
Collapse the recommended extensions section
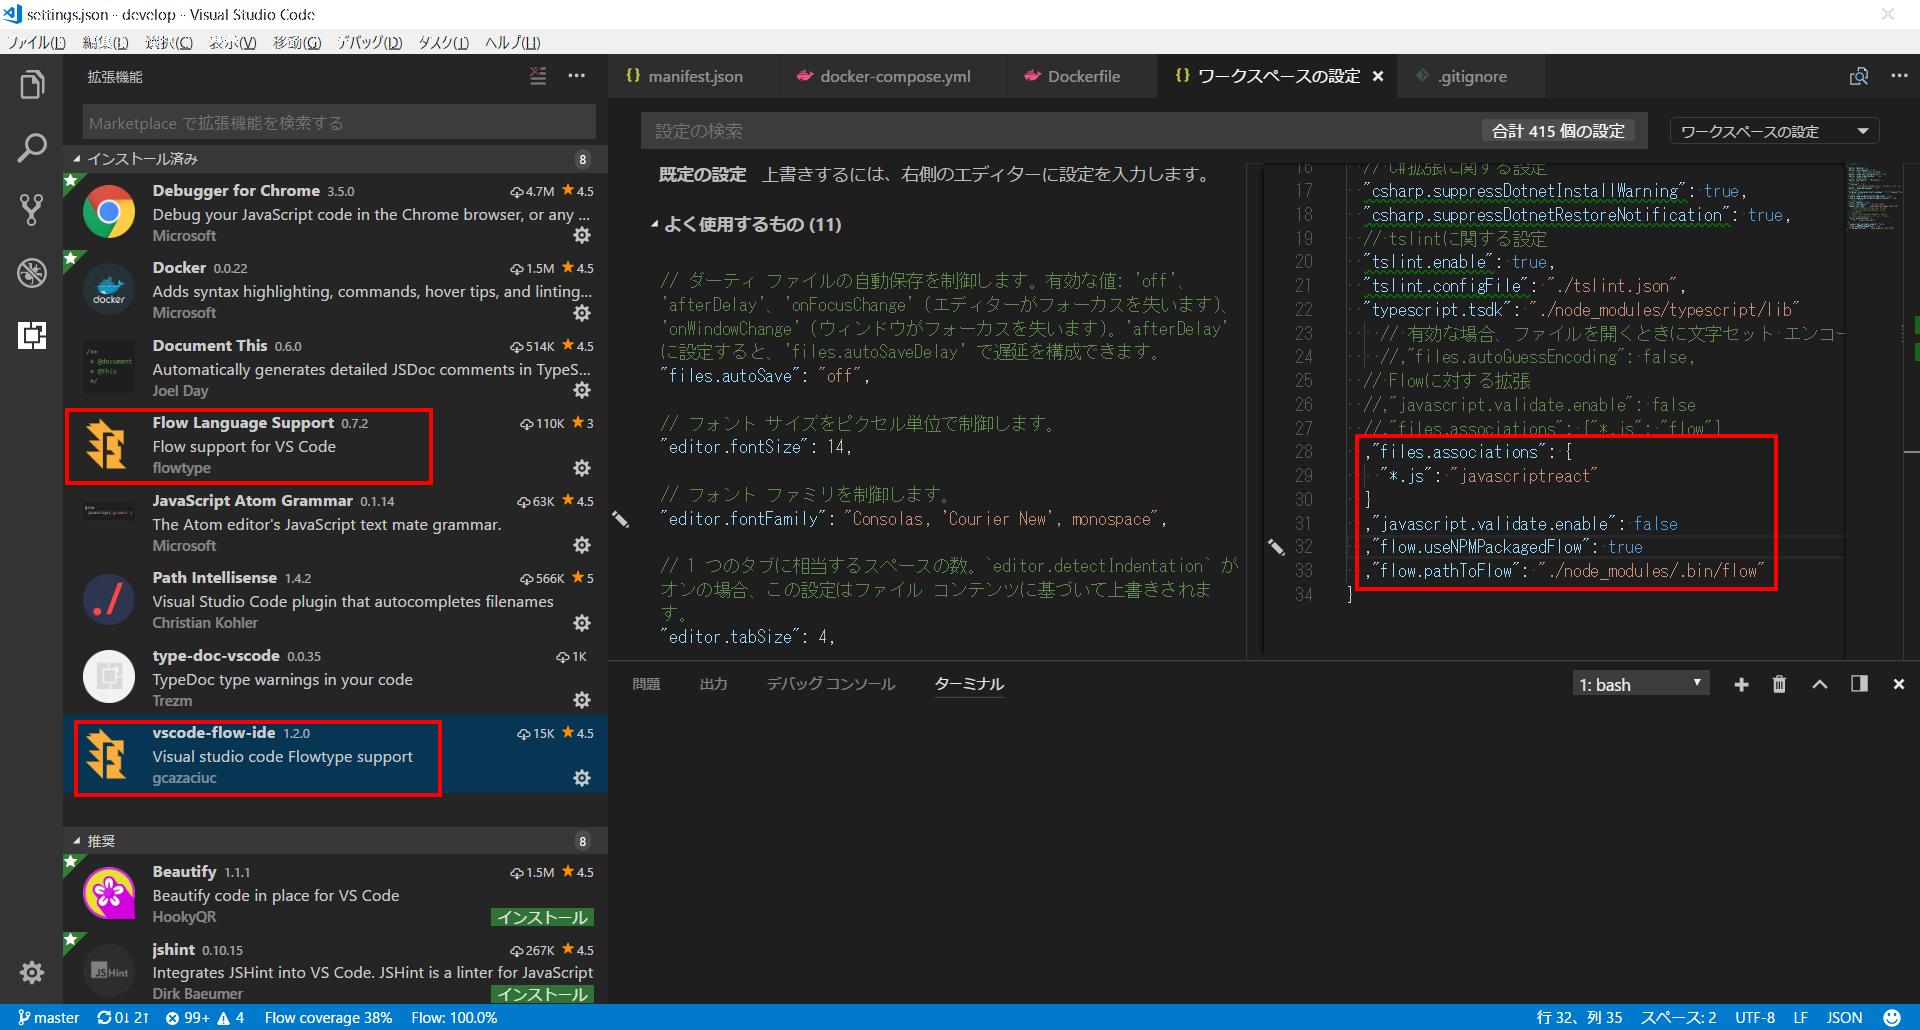click(335, 841)
